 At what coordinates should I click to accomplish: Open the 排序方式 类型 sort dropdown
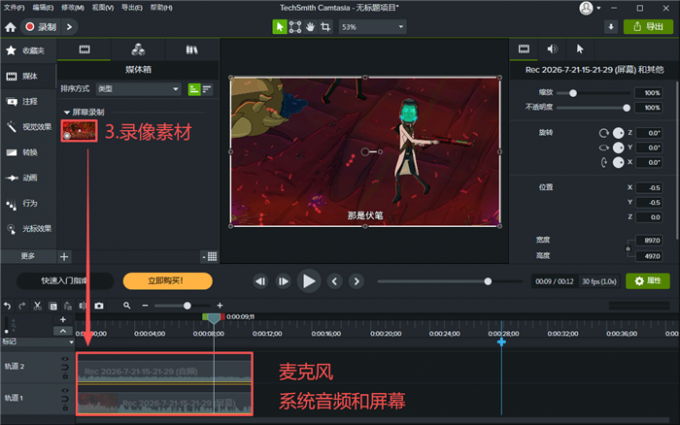point(138,89)
